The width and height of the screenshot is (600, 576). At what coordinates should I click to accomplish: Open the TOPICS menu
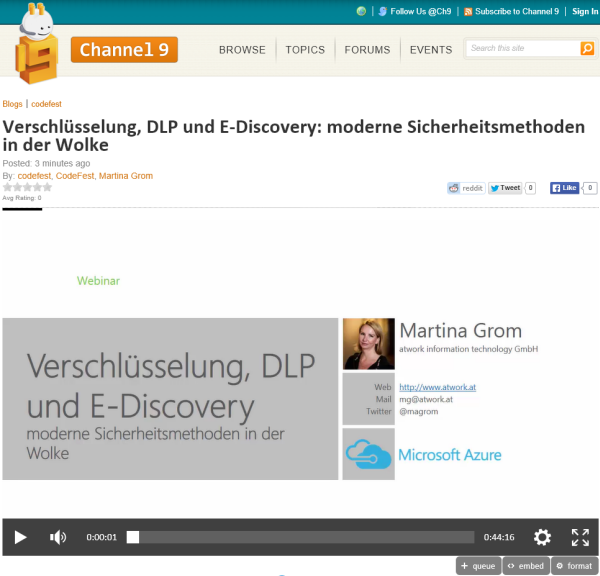[x=305, y=50]
